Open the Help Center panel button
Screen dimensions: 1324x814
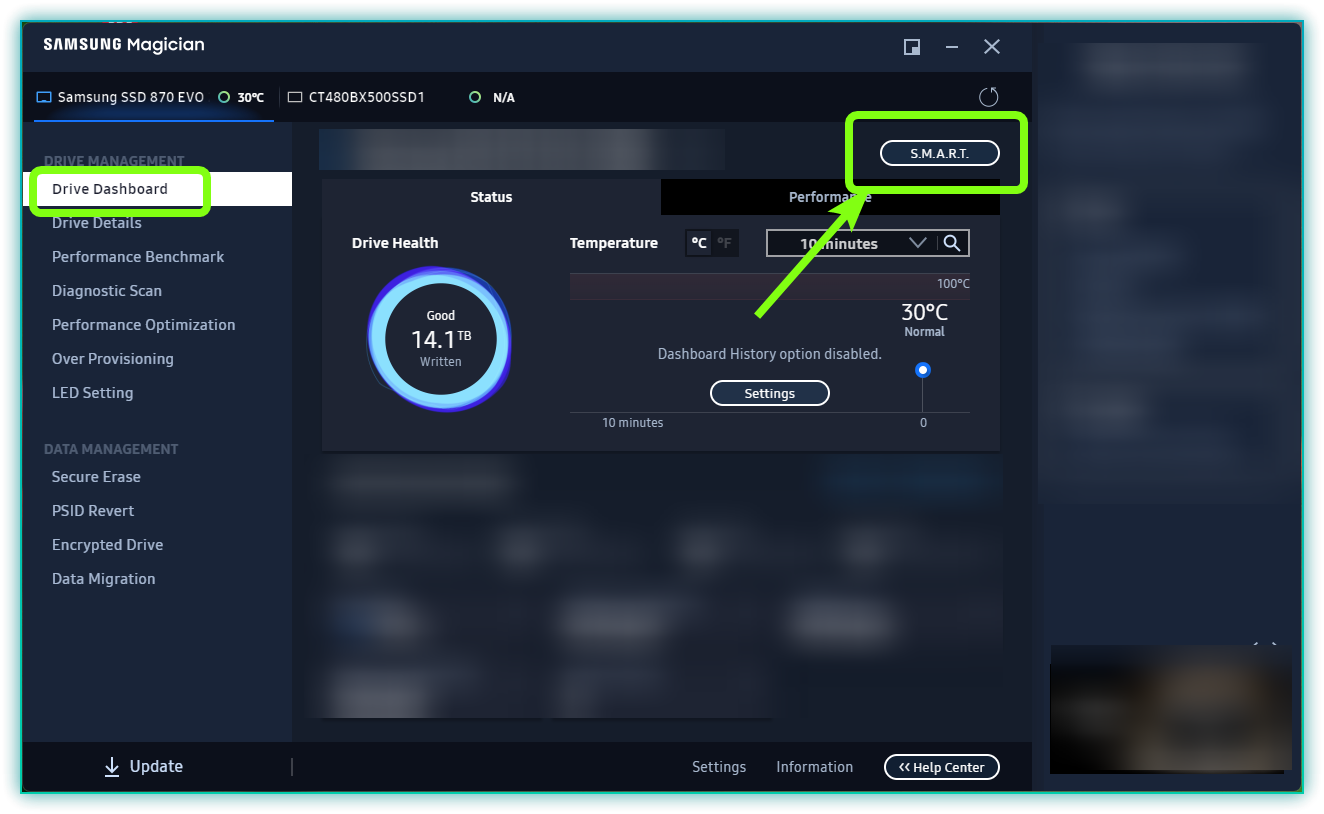click(942, 767)
